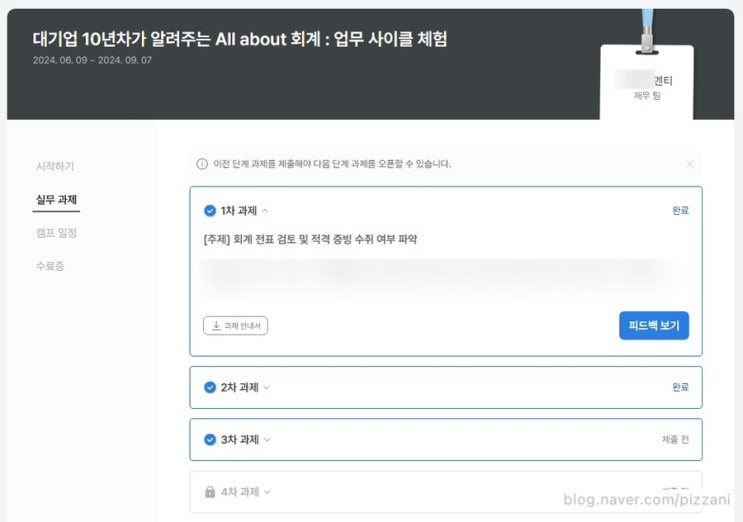
Task: Click the 제출 전 status on 3차 과제
Action: coord(675,439)
